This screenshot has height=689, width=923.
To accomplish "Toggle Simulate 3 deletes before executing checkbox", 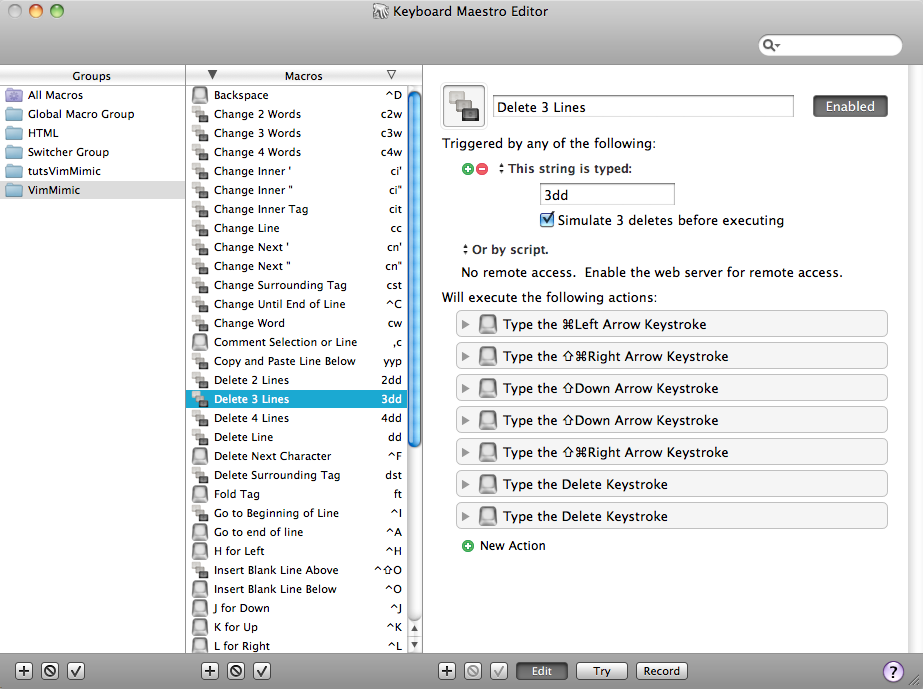I will (x=547, y=220).
